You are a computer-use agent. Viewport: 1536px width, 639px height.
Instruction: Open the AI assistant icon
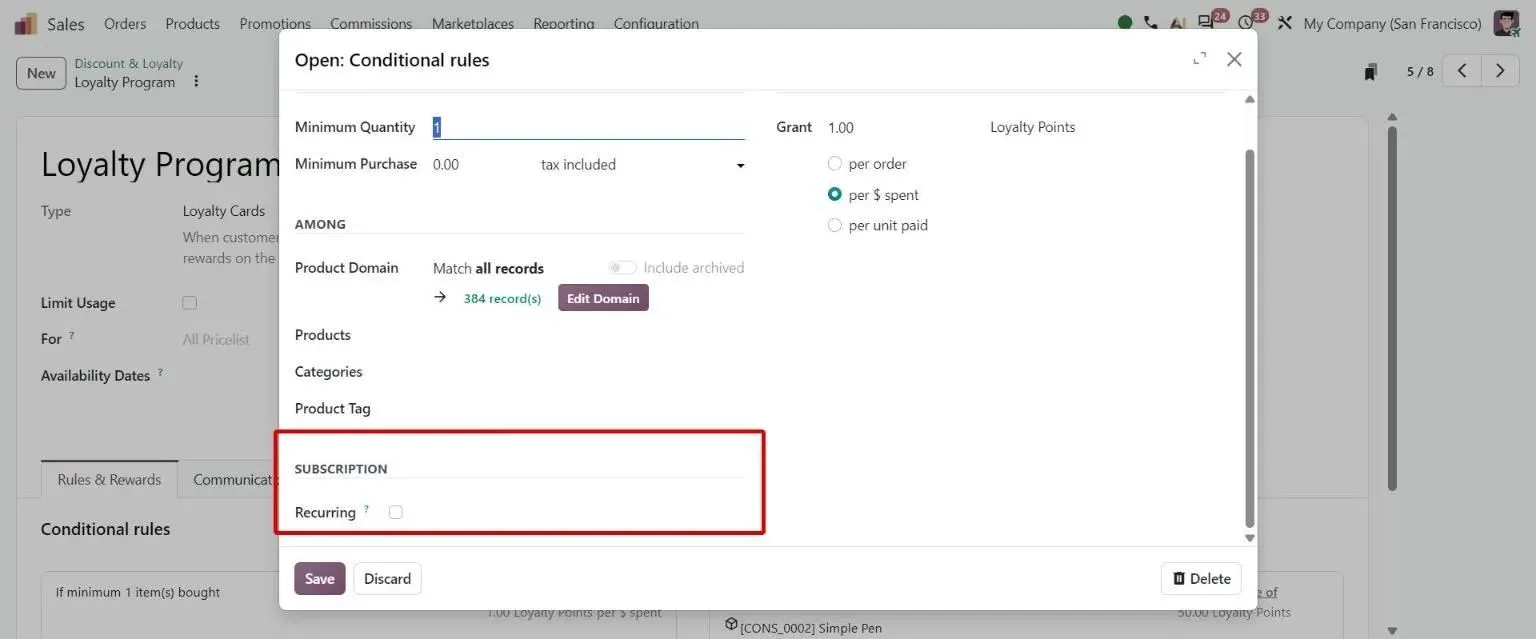1178,23
